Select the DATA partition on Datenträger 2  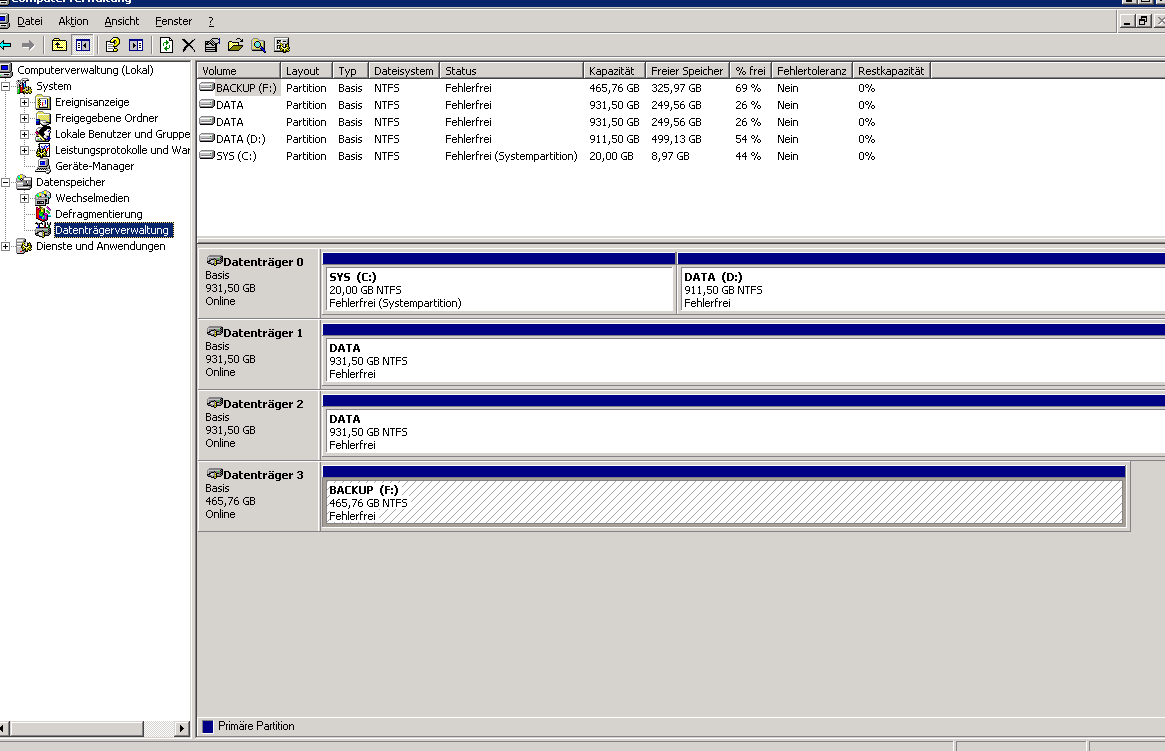pyautogui.click(x=744, y=425)
